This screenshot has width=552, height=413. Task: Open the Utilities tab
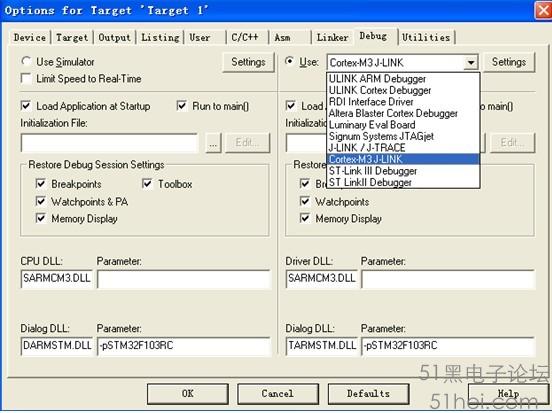click(x=426, y=37)
